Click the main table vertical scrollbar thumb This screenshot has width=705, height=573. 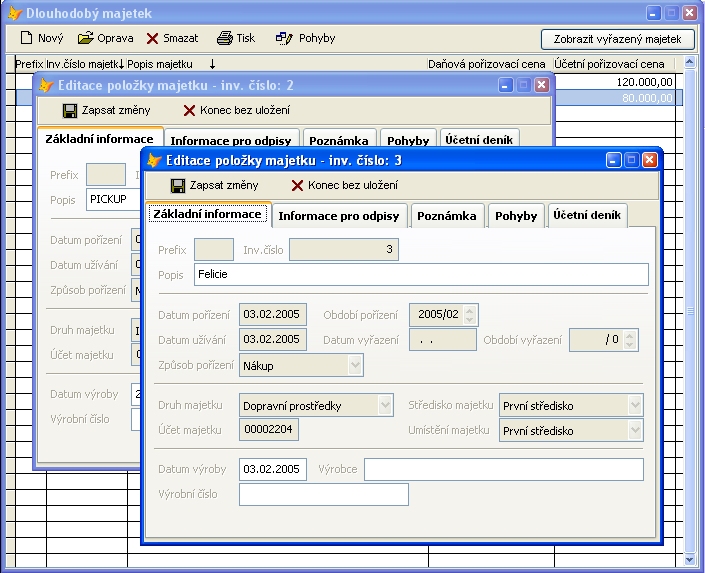coord(690,311)
